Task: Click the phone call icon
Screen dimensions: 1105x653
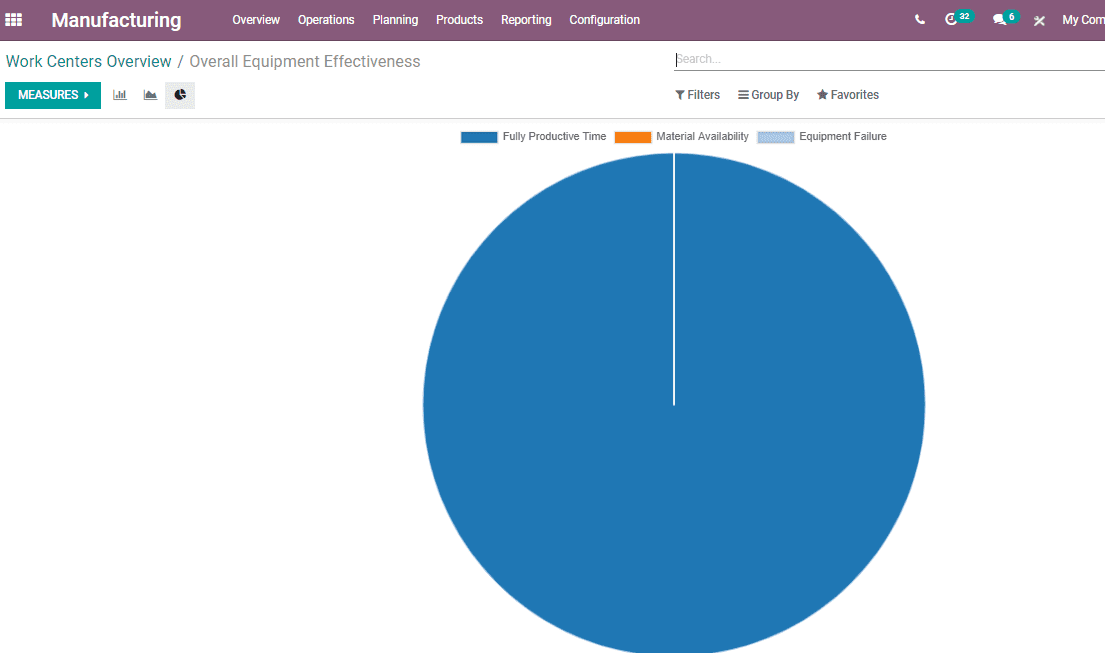Action: pyautogui.click(x=920, y=20)
